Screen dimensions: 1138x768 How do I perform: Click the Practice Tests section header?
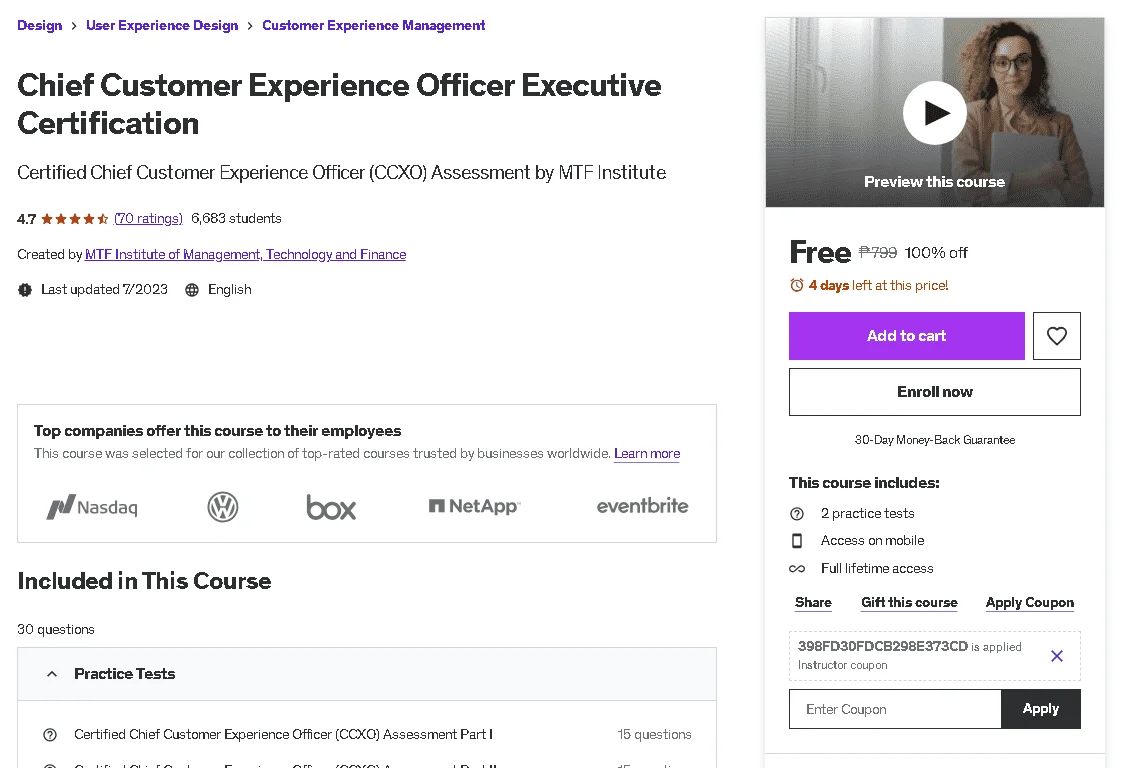click(367, 674)
